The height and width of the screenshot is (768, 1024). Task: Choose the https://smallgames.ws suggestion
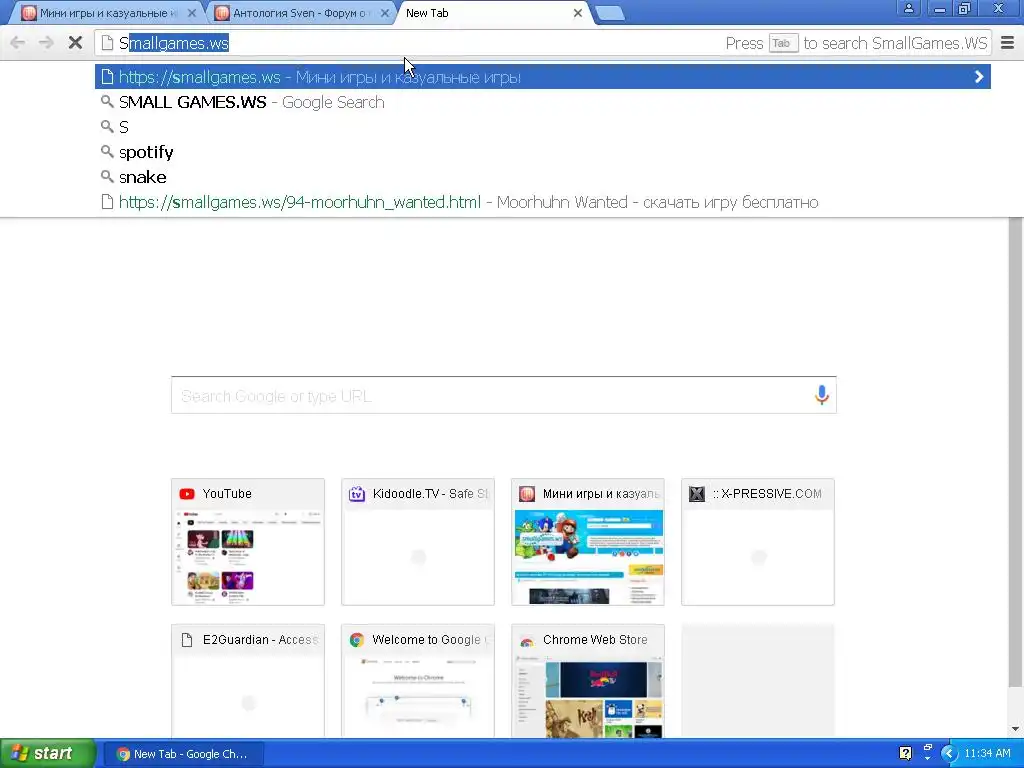pyautogui.click(x=542, y=77)
